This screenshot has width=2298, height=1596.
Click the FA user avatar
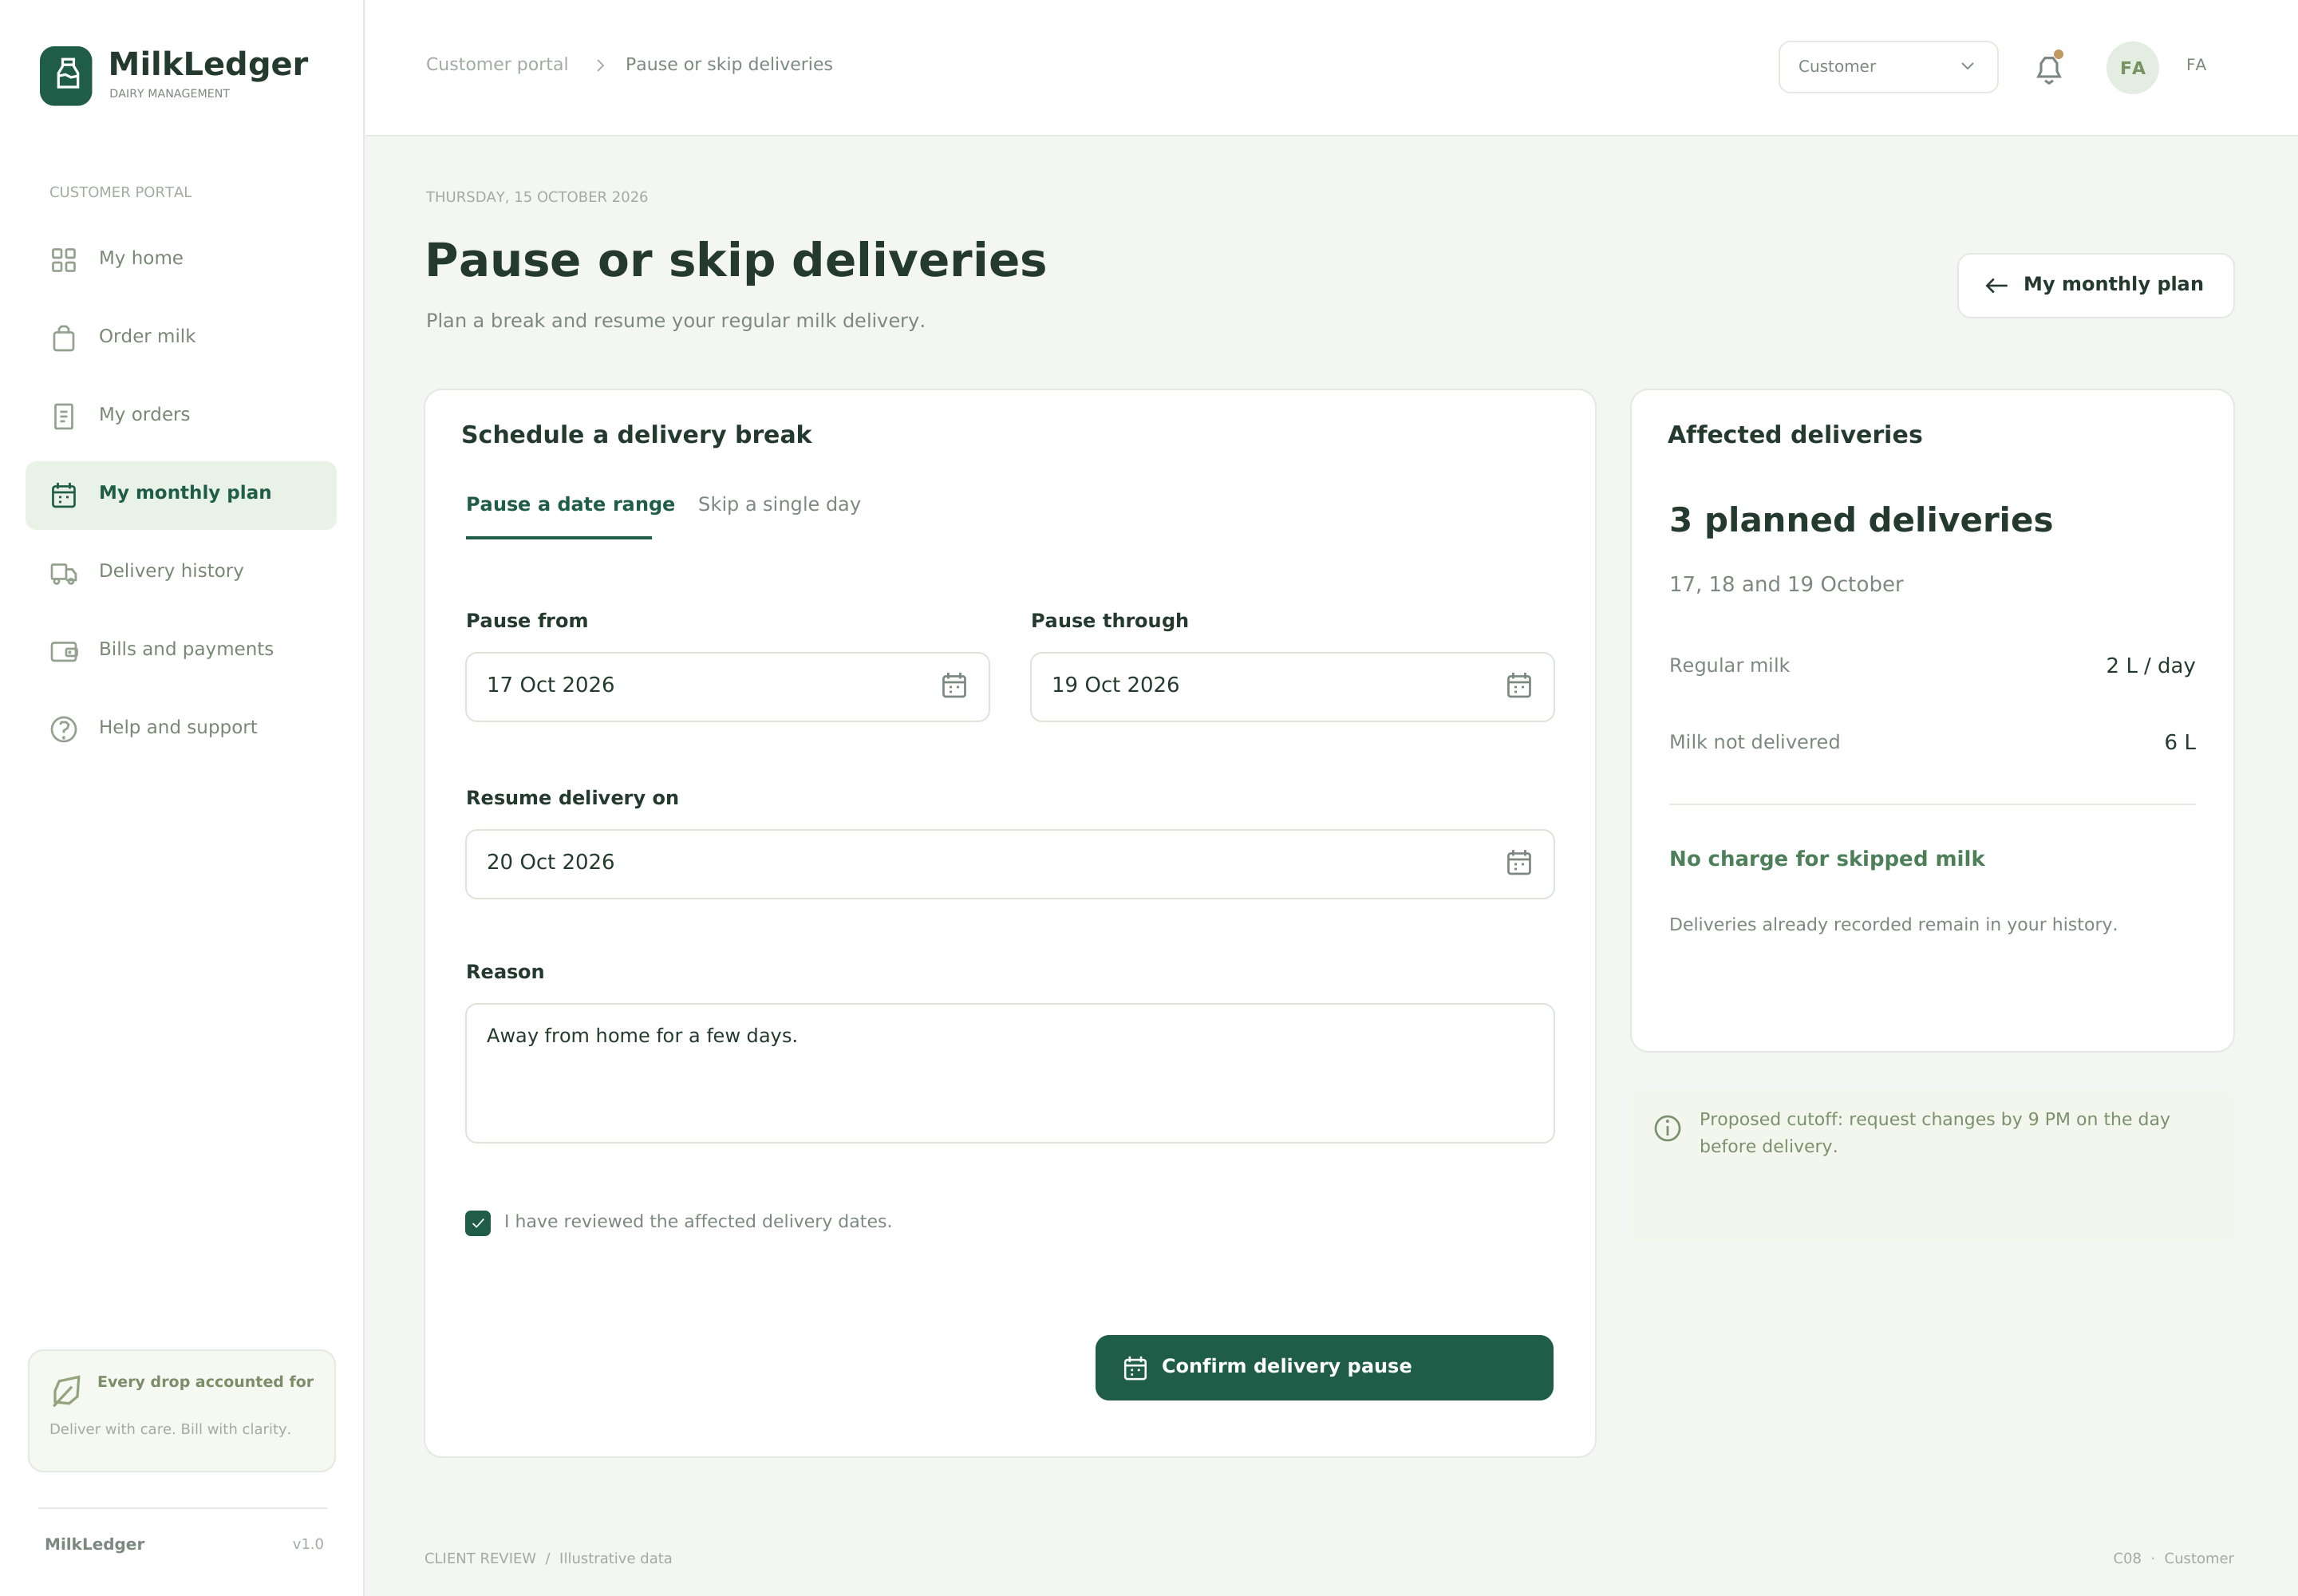coord(2132,68)
